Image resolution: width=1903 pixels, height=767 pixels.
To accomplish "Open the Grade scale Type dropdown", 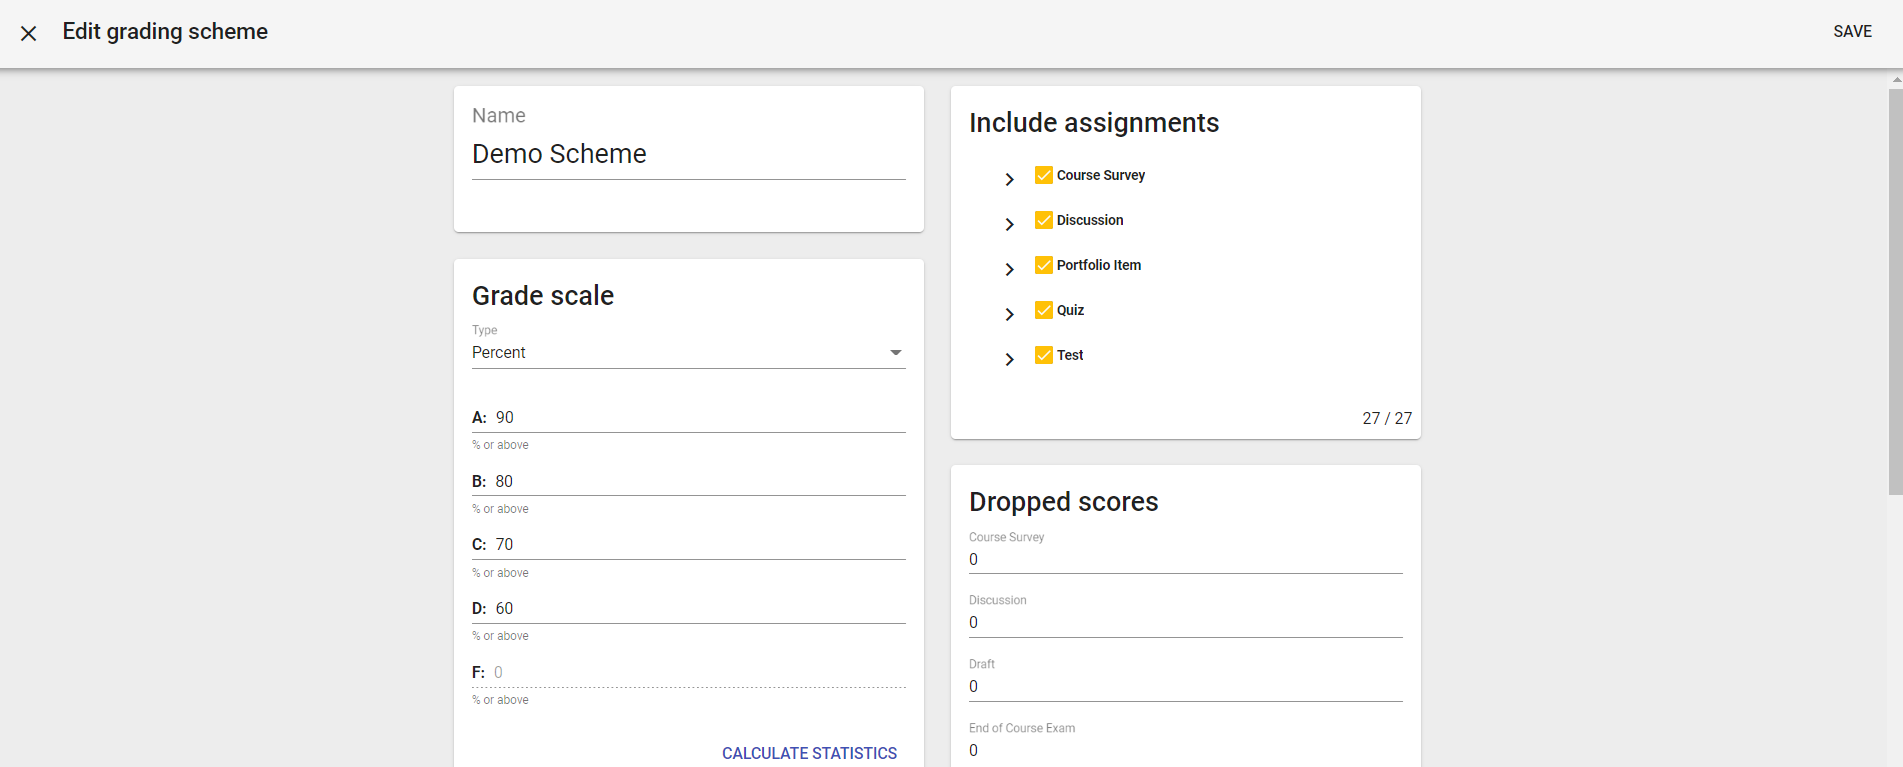I will click(688, 353).
